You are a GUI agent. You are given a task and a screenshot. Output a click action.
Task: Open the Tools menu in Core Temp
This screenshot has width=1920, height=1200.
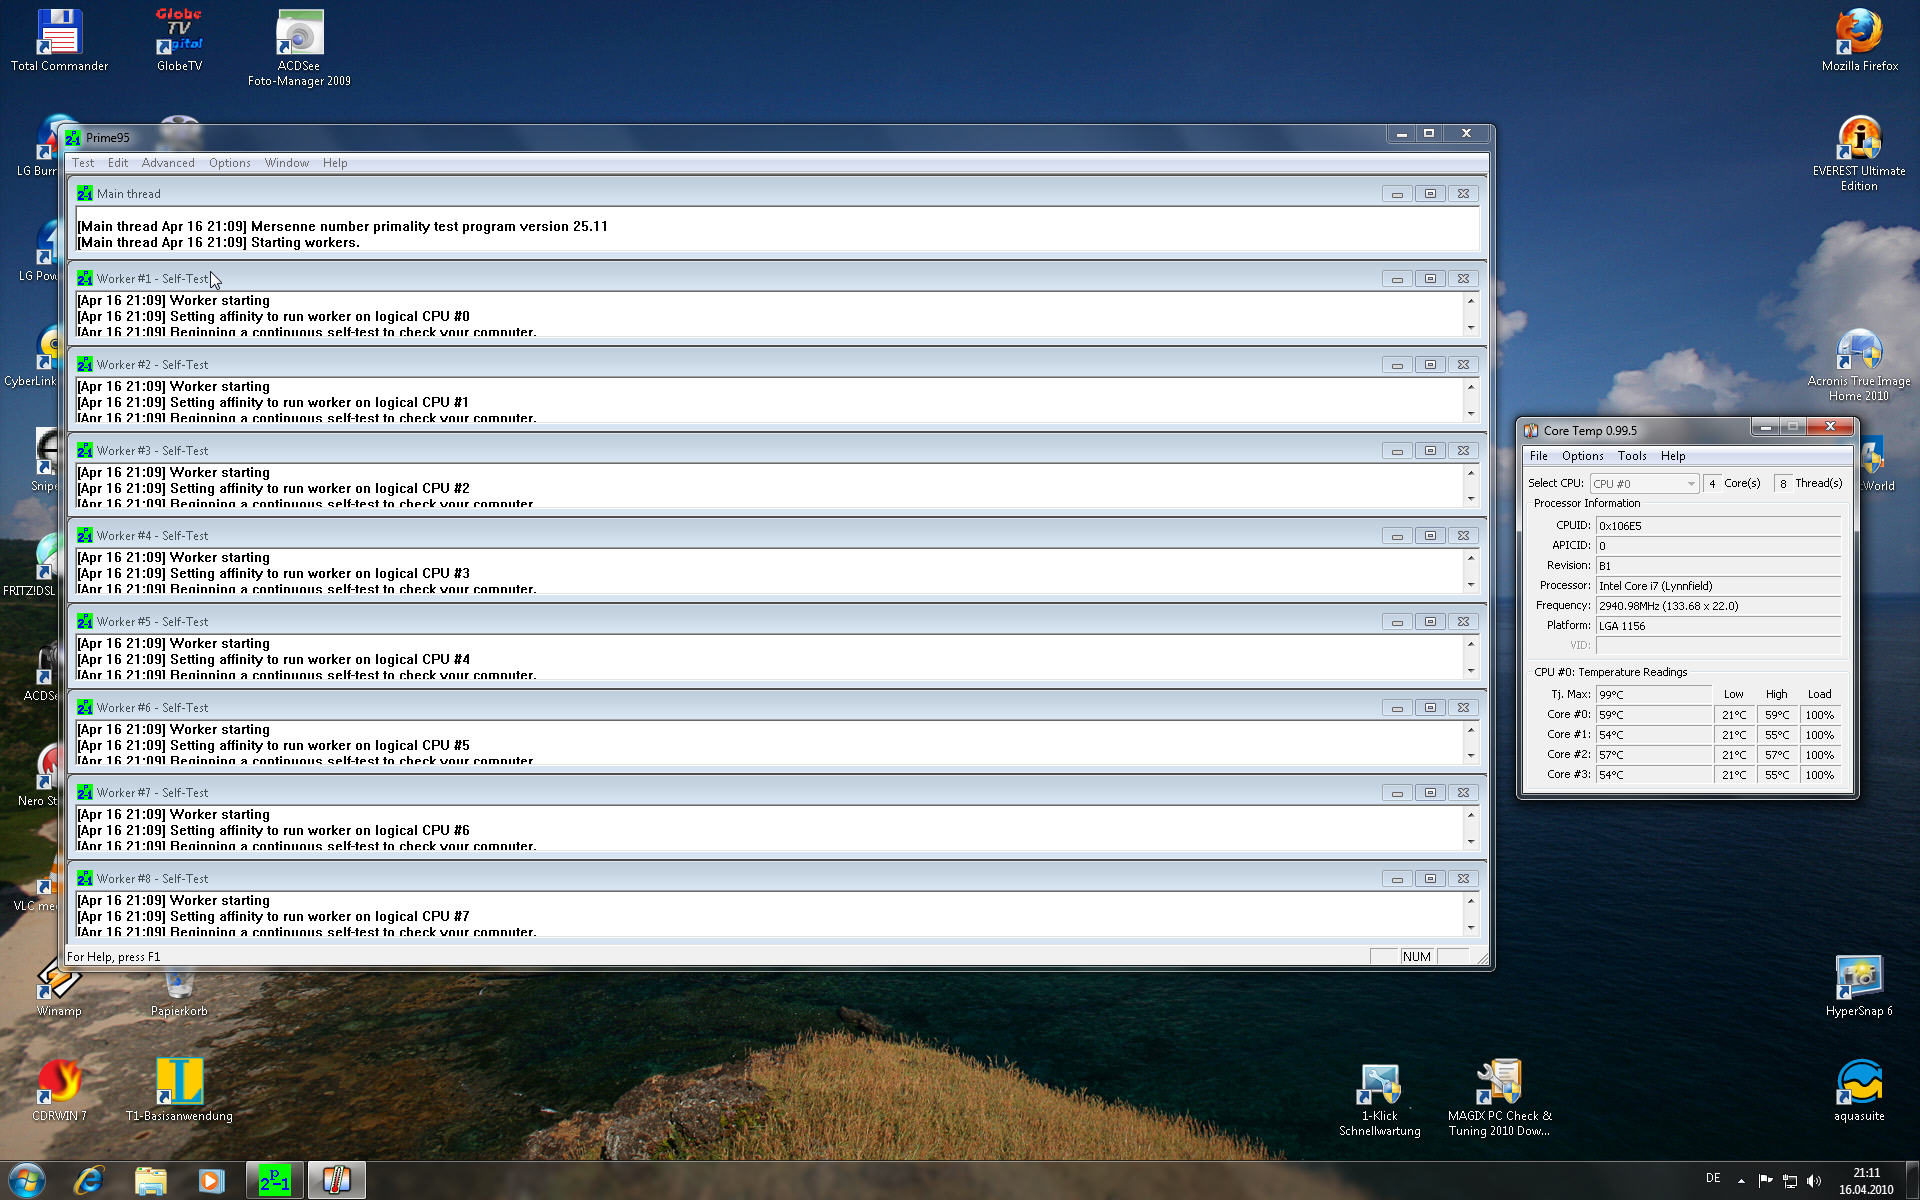tap(1631, 456)
